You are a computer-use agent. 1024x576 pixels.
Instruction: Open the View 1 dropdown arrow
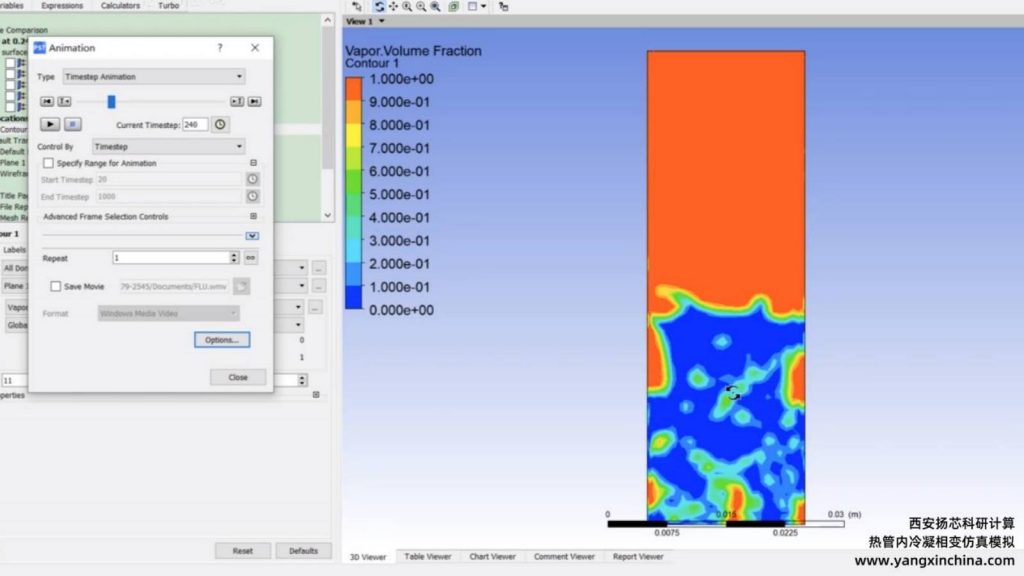pyautogui.click(x=382, y=22)
